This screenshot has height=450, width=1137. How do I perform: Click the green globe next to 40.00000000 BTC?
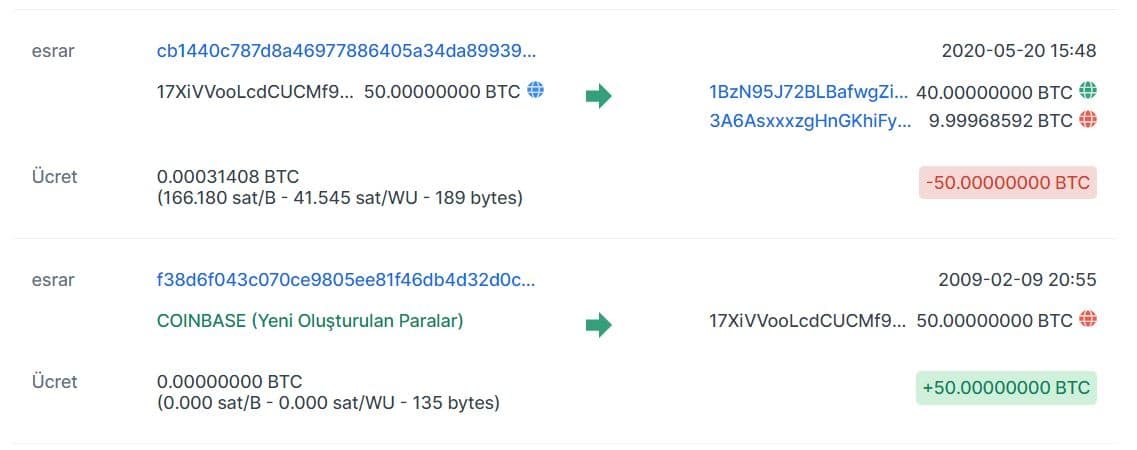click(1088, 91)
